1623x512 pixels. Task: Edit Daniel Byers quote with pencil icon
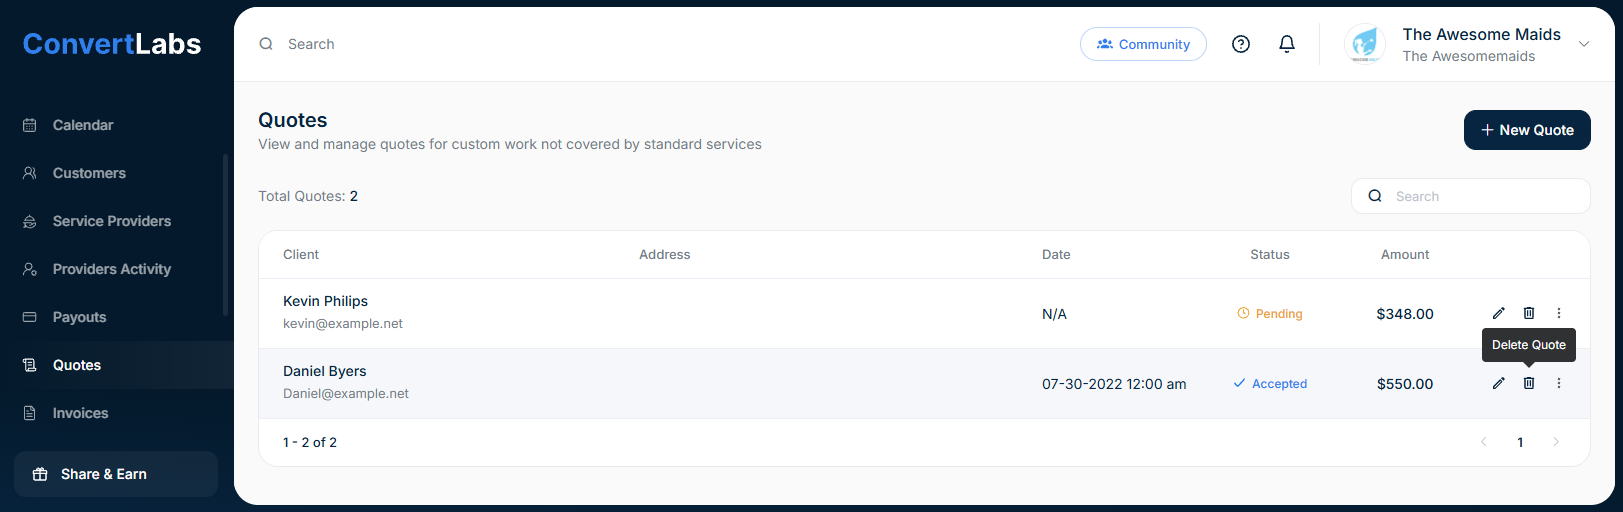(x=1498, y=383)
